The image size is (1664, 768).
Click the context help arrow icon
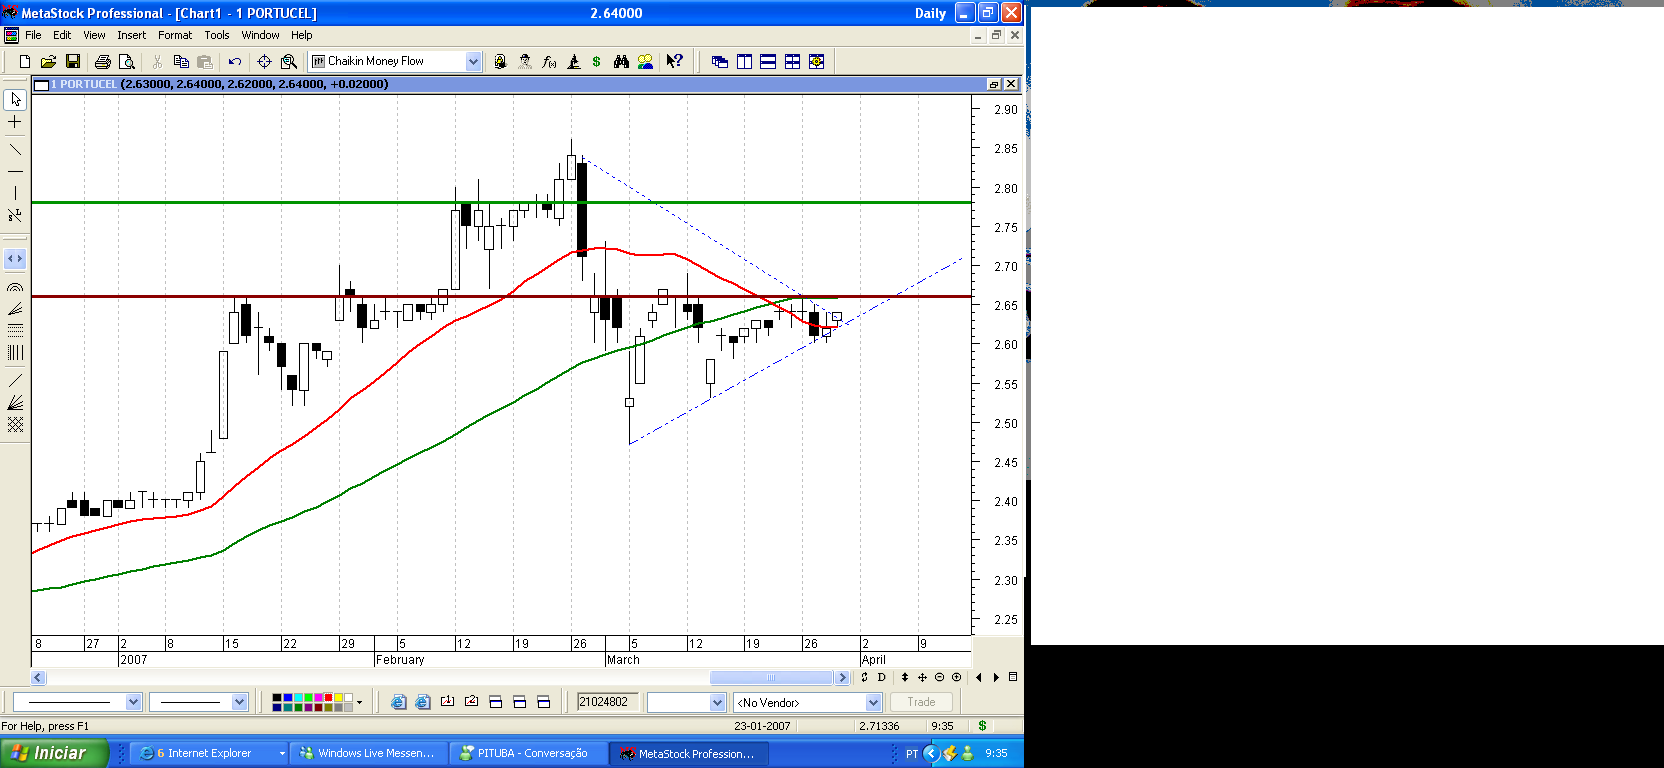(674, 62)
